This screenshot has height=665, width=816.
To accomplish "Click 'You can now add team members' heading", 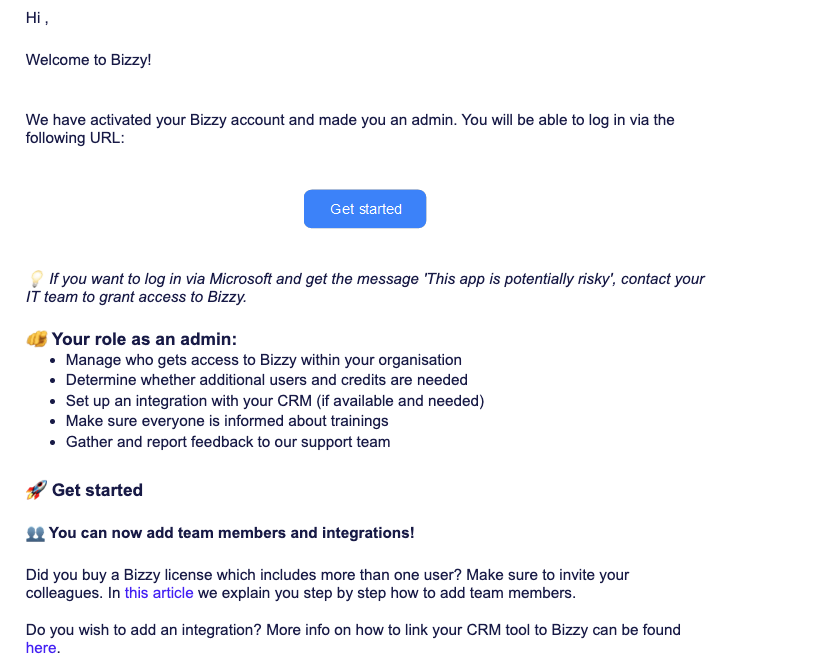I will [x=232, y=533].
